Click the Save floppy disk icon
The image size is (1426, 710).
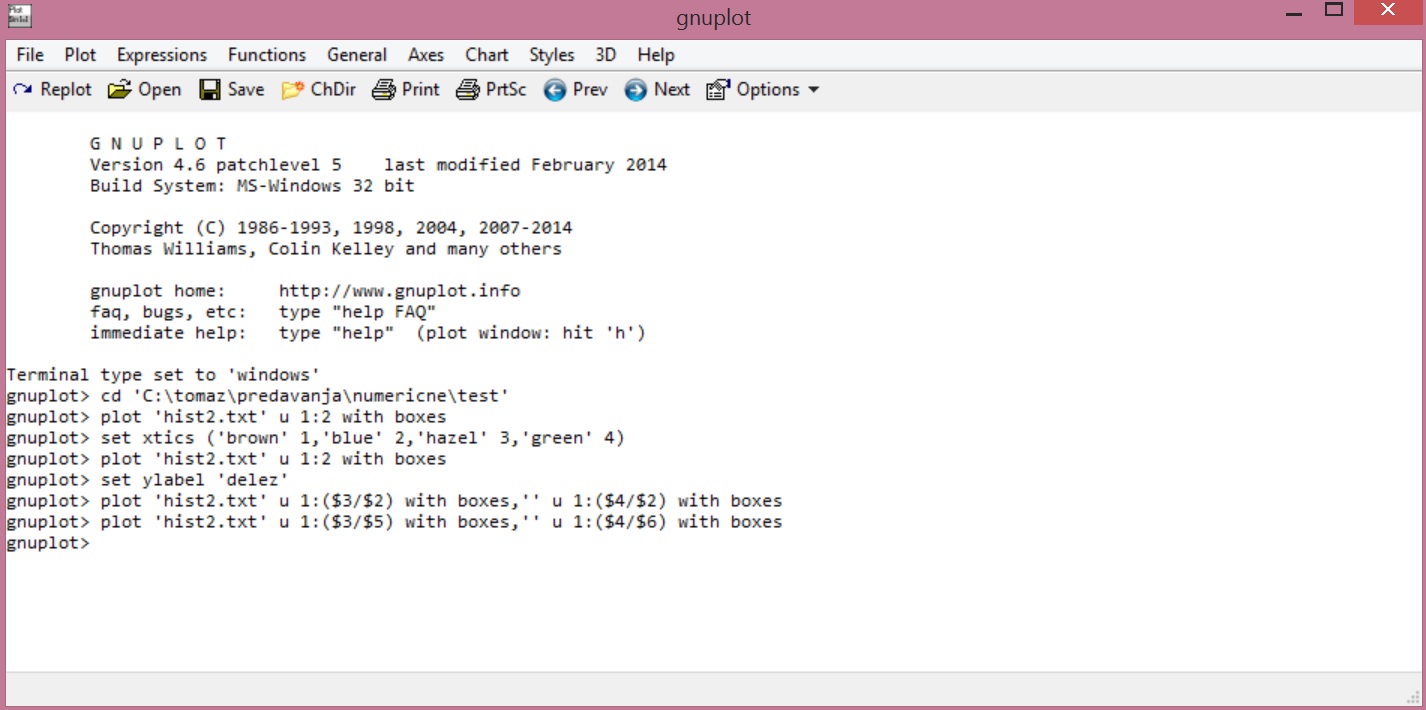(210, 90)
